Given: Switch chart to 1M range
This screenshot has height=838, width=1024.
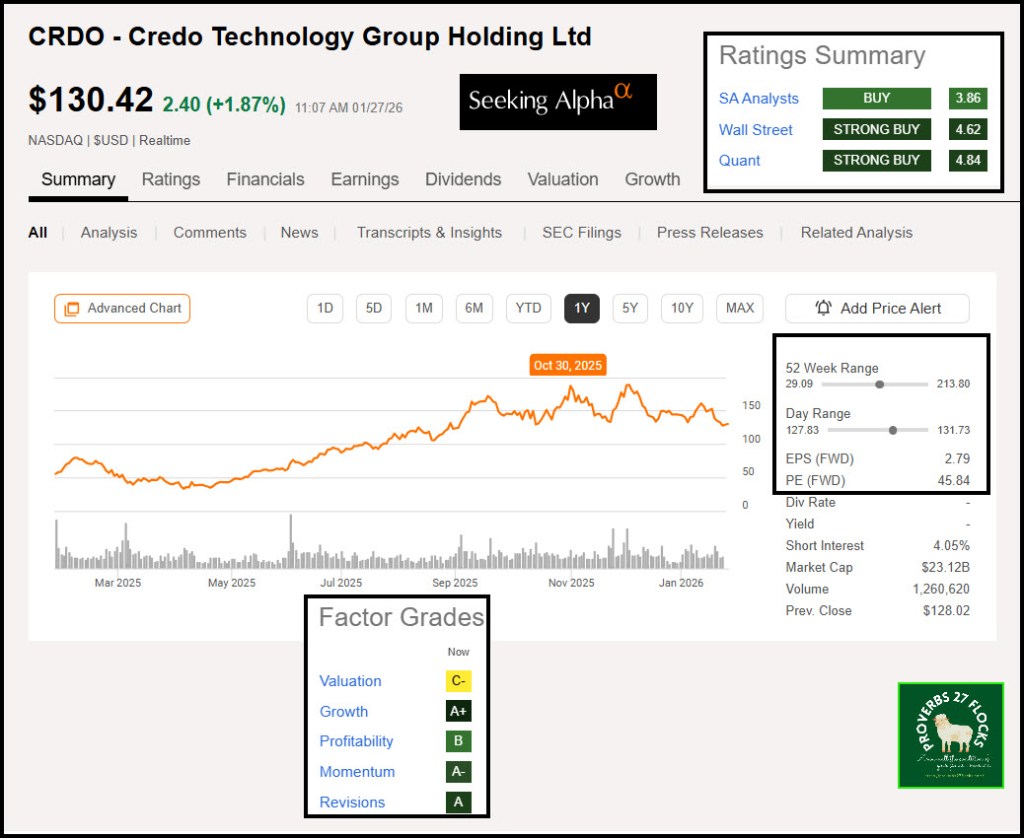Looking at the screenshot, I should pyautogui.click(x=424, y=308).
